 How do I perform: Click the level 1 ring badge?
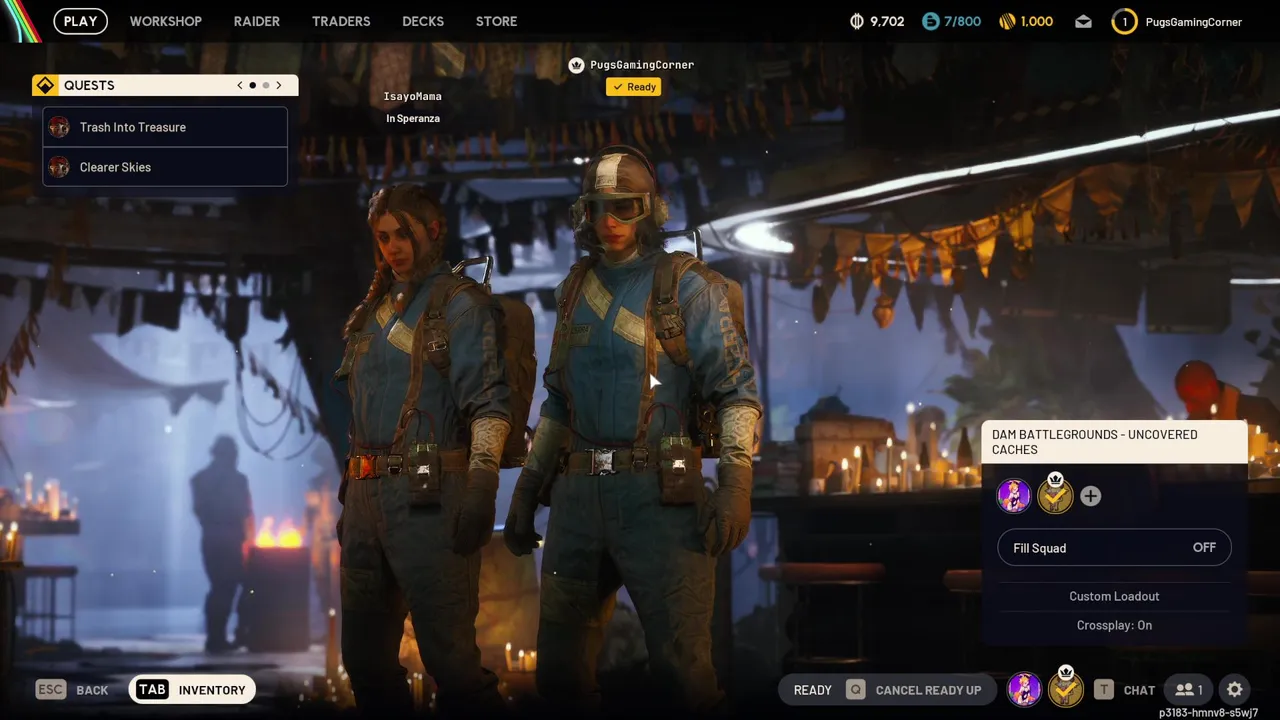(1124, 21)
